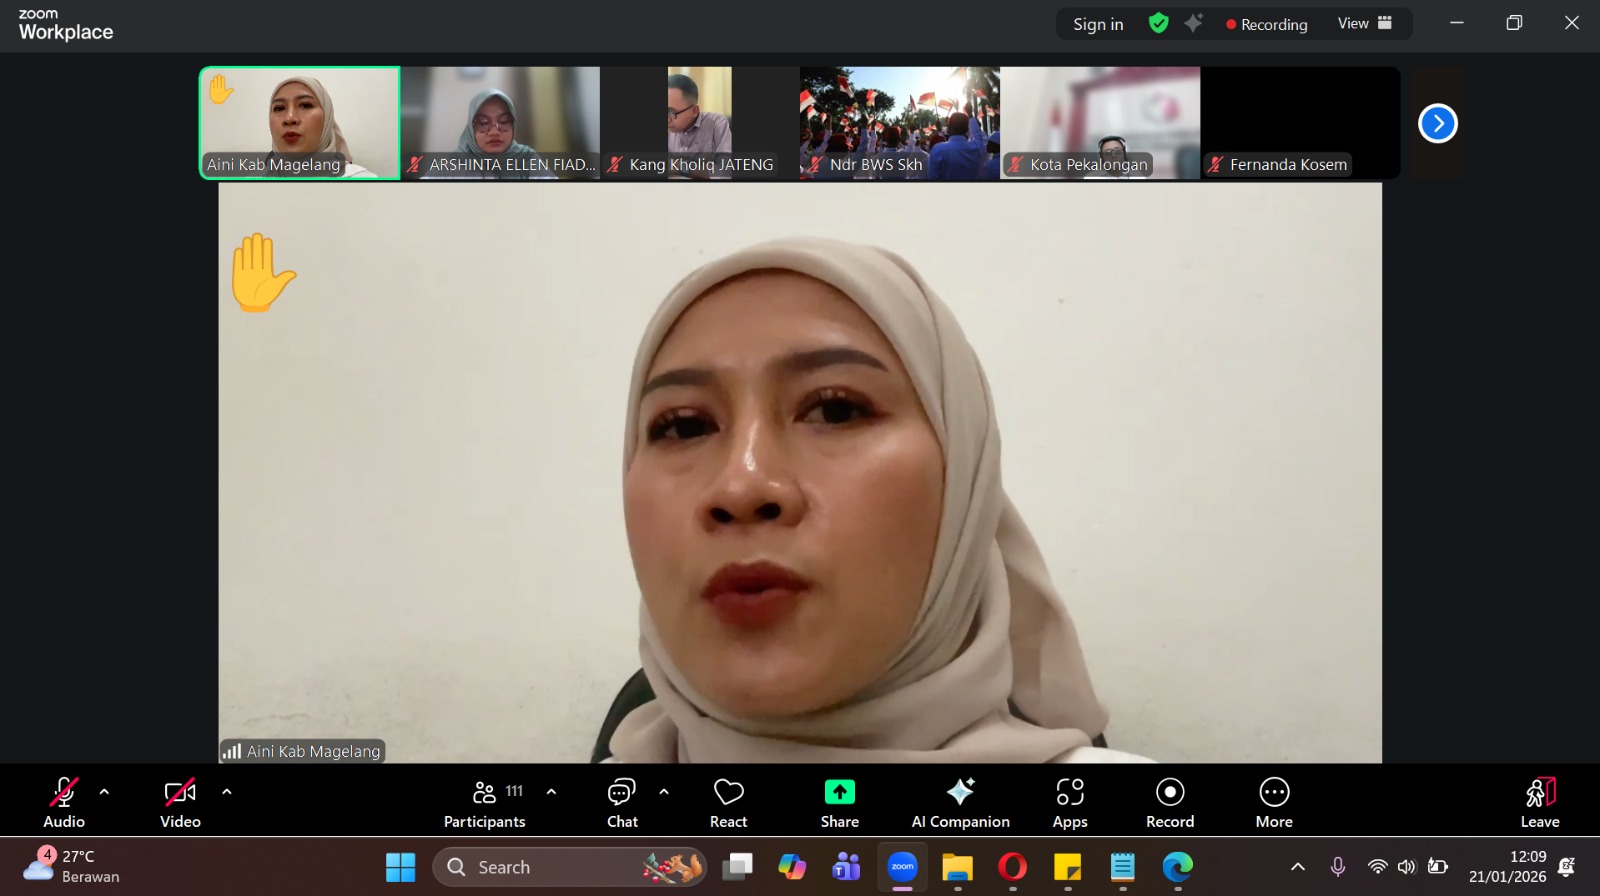The height and width of the screenshot is (896, 1600).
Task: Click the green Share screen icon
Action: tap(839, 793)
